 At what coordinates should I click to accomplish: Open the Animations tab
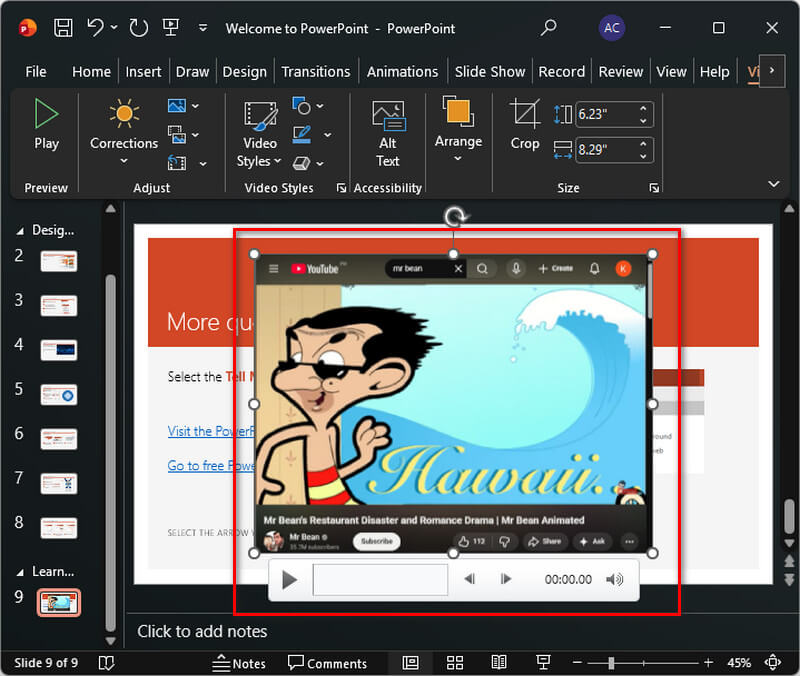point(403,71)
